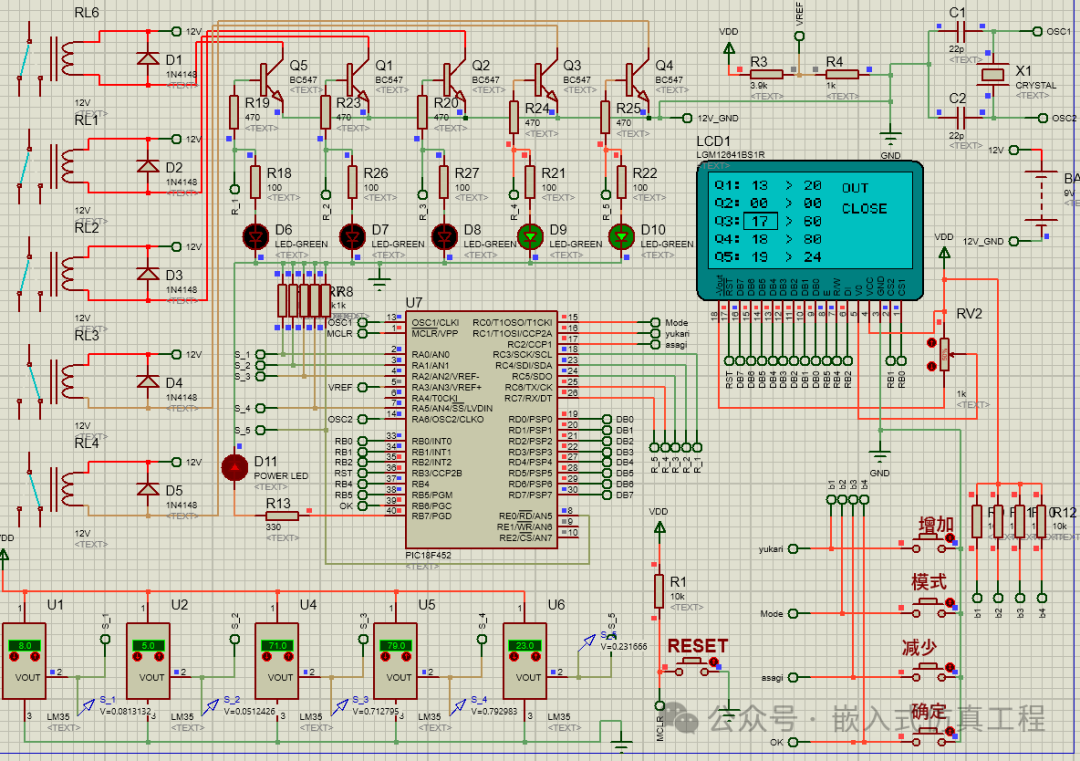1080x761 pixels.
Task: Select capacitor C1 22p
Action: click(x=961, y=32)
